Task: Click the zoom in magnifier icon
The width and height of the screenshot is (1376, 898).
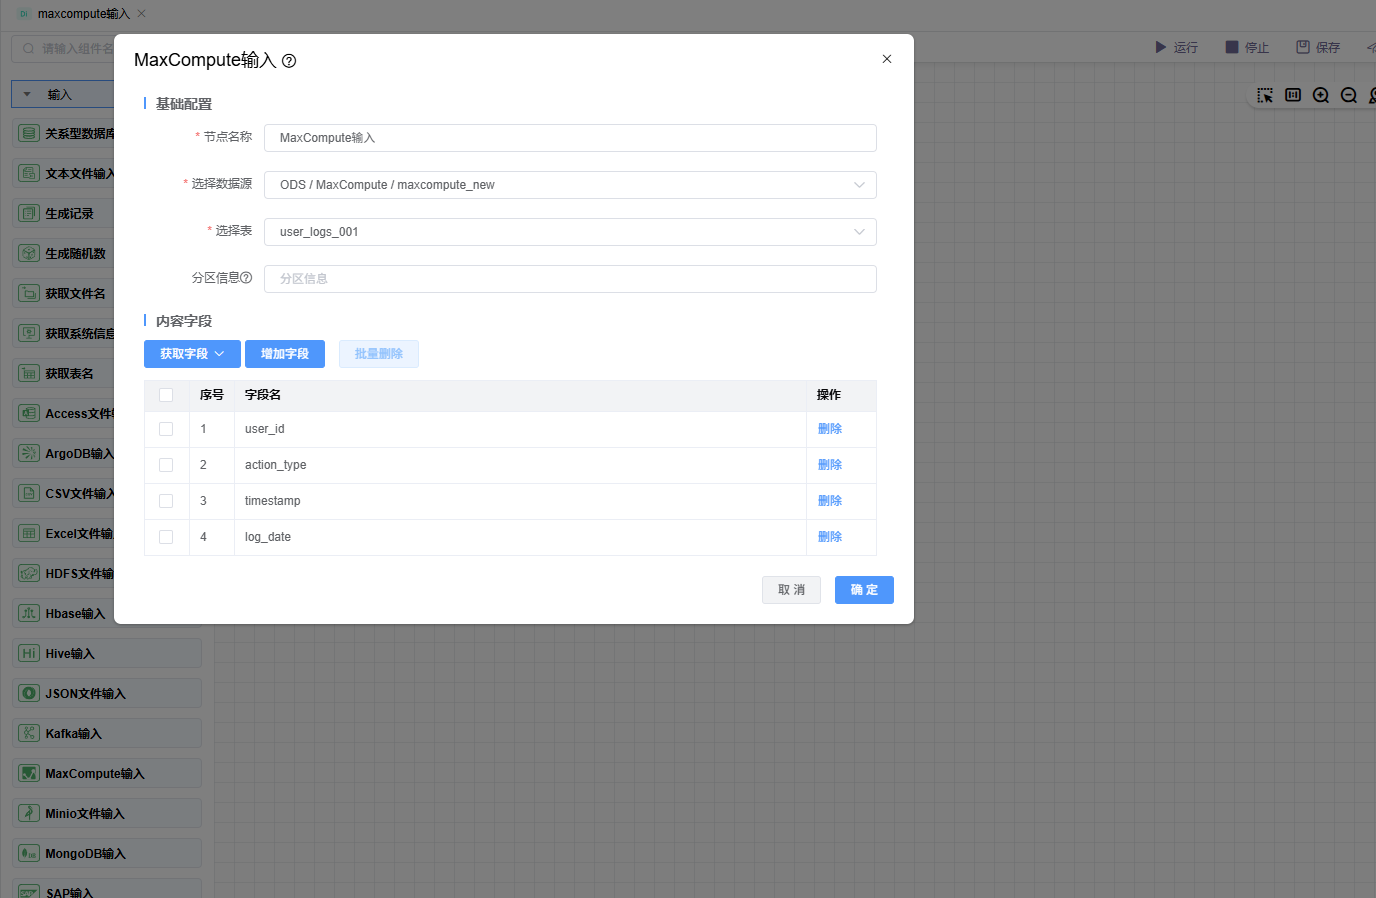Action: [1321, 95]
